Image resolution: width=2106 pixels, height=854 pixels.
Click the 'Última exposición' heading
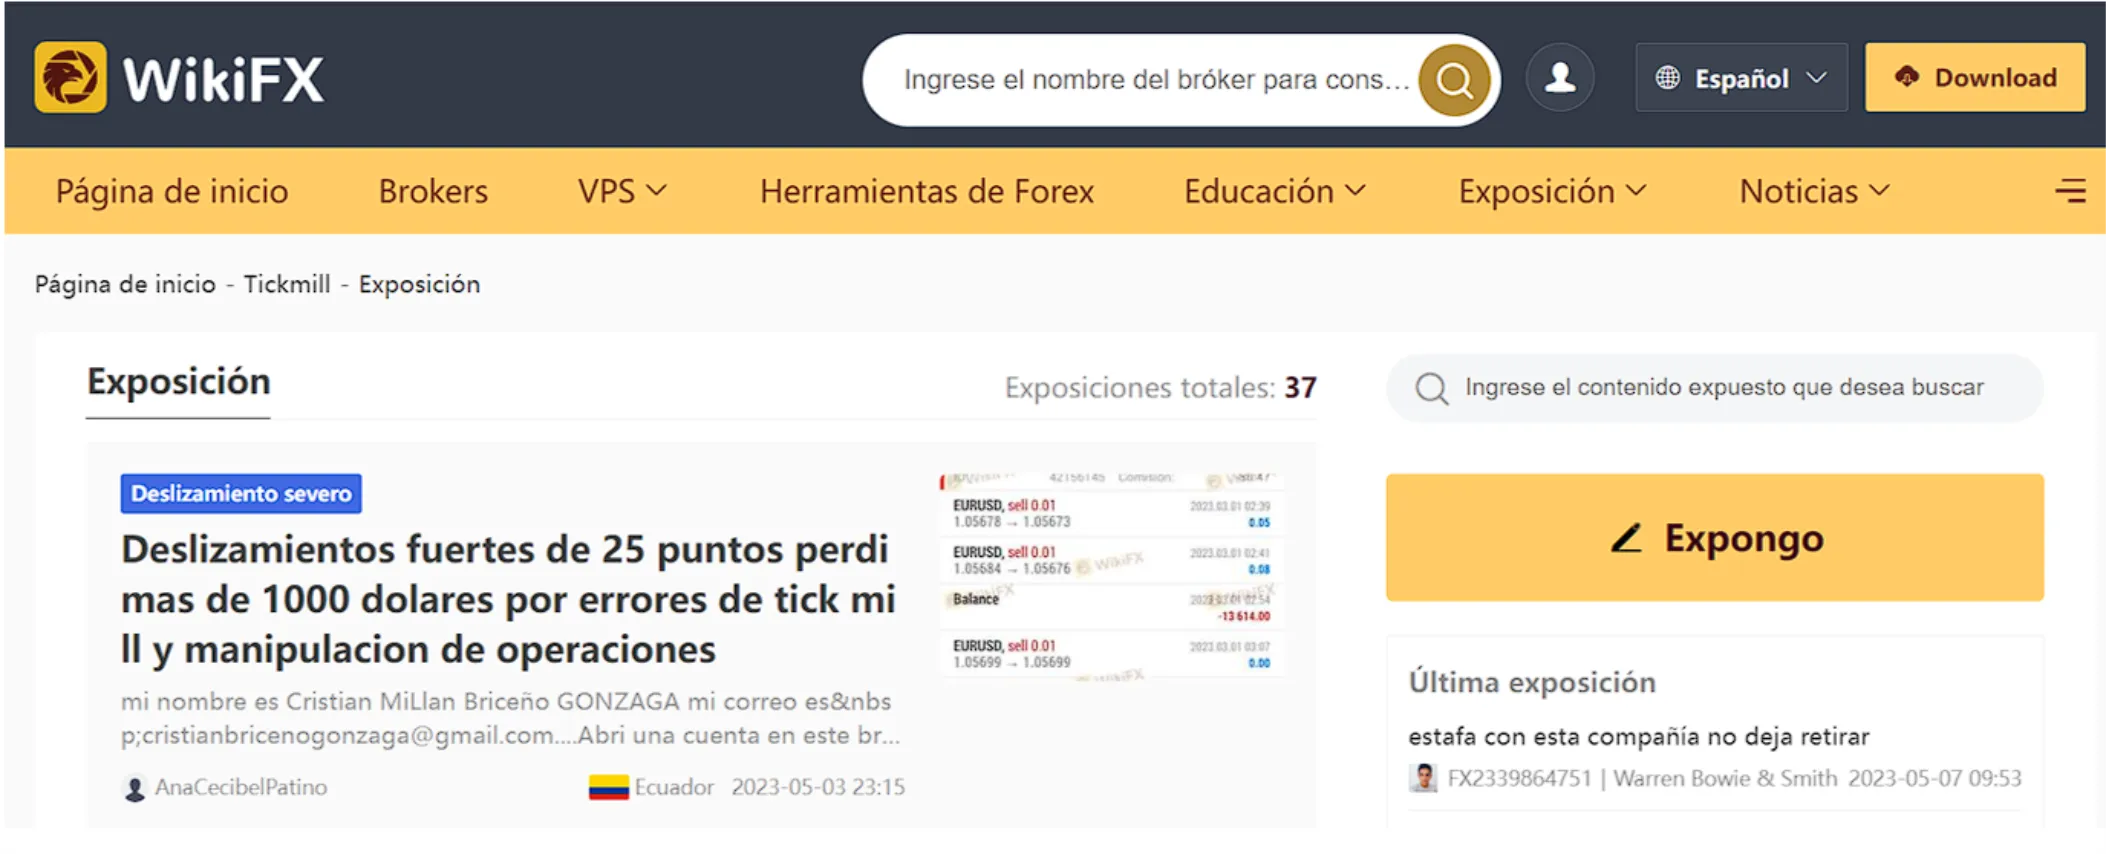(1532, 682)
